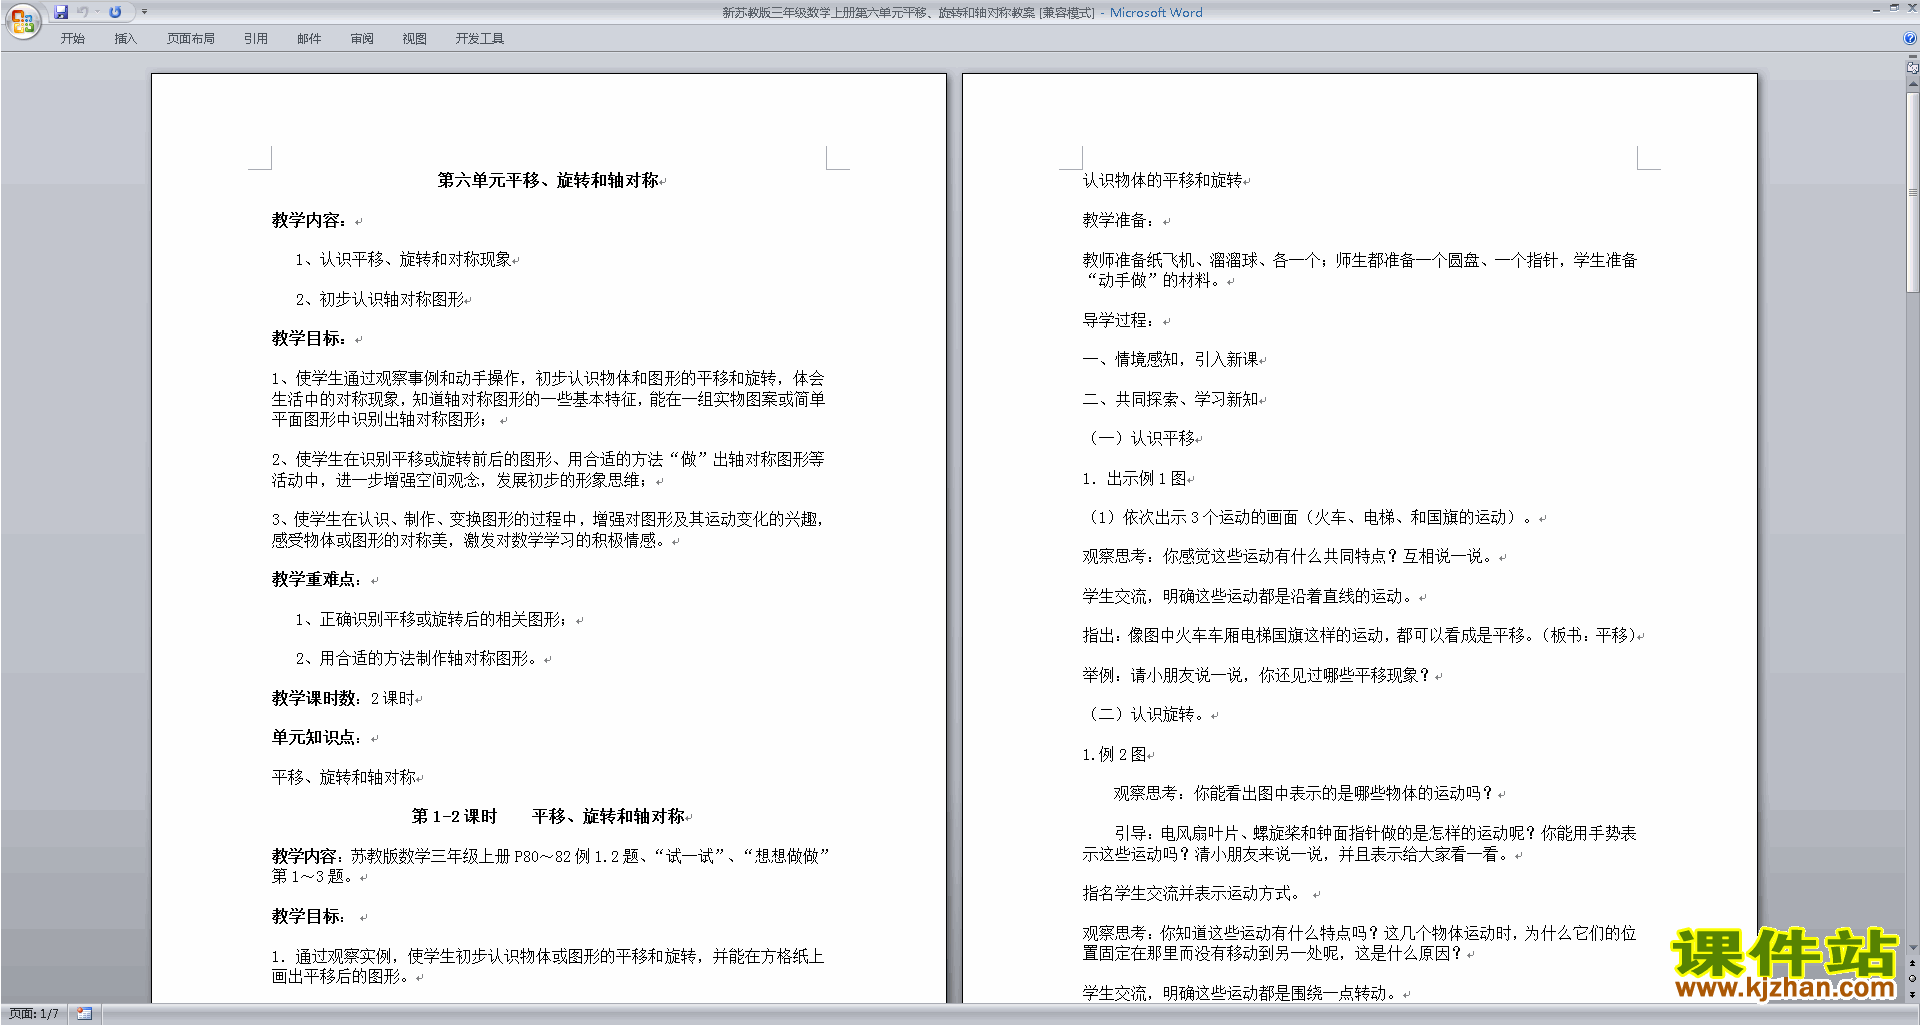Save the document with the floppy-disk icon
The width and height of the screenshot is (1920, 1025).
[61, 12]
